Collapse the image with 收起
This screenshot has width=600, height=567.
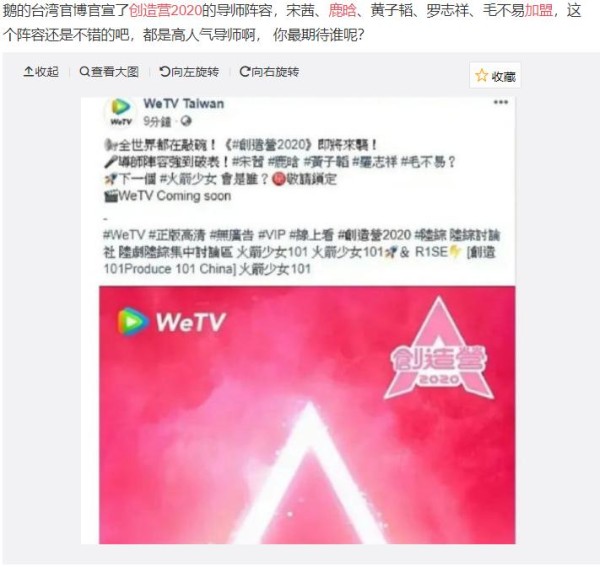41,72
